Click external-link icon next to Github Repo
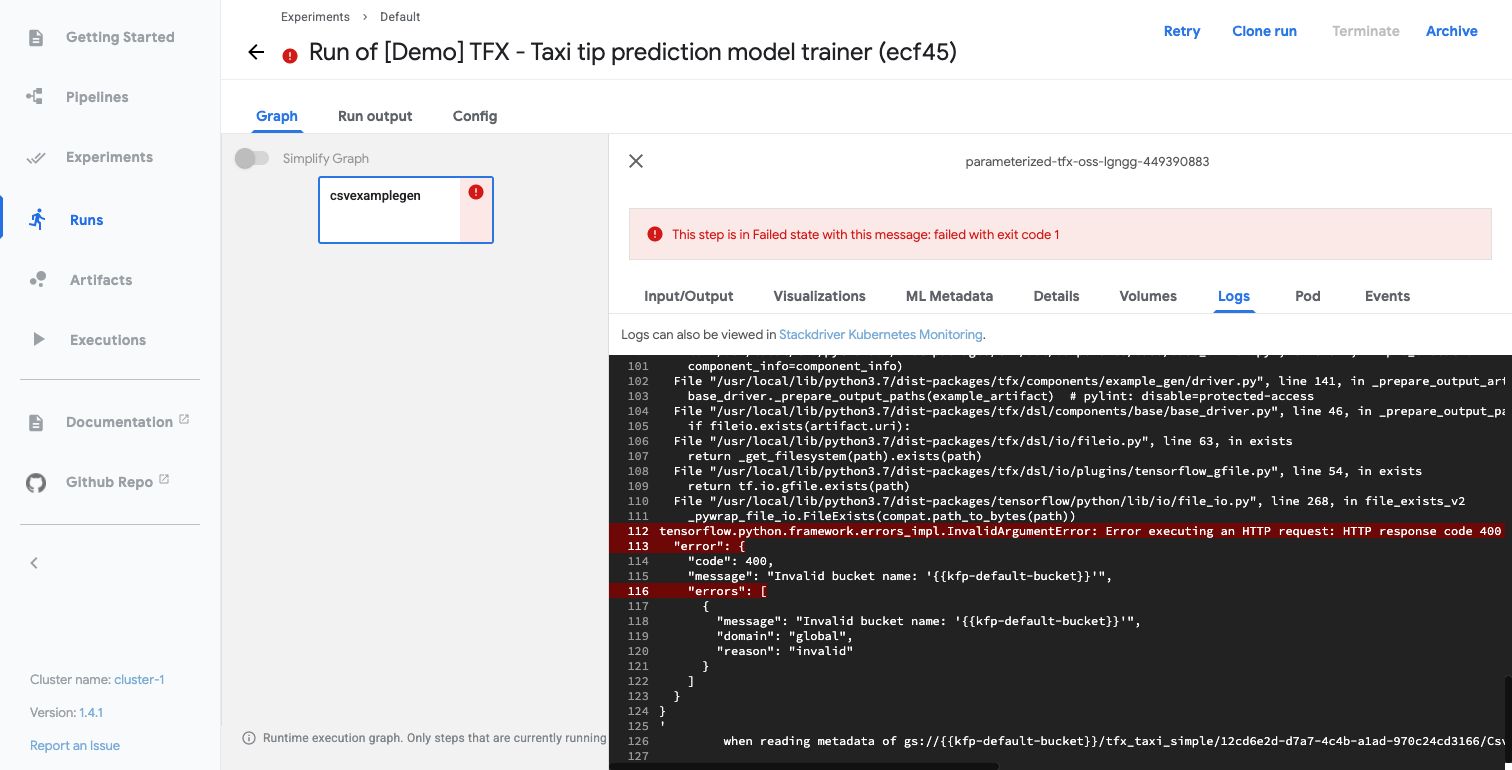The width and height of the screenshot is (1512, 770). coord(164,479)
